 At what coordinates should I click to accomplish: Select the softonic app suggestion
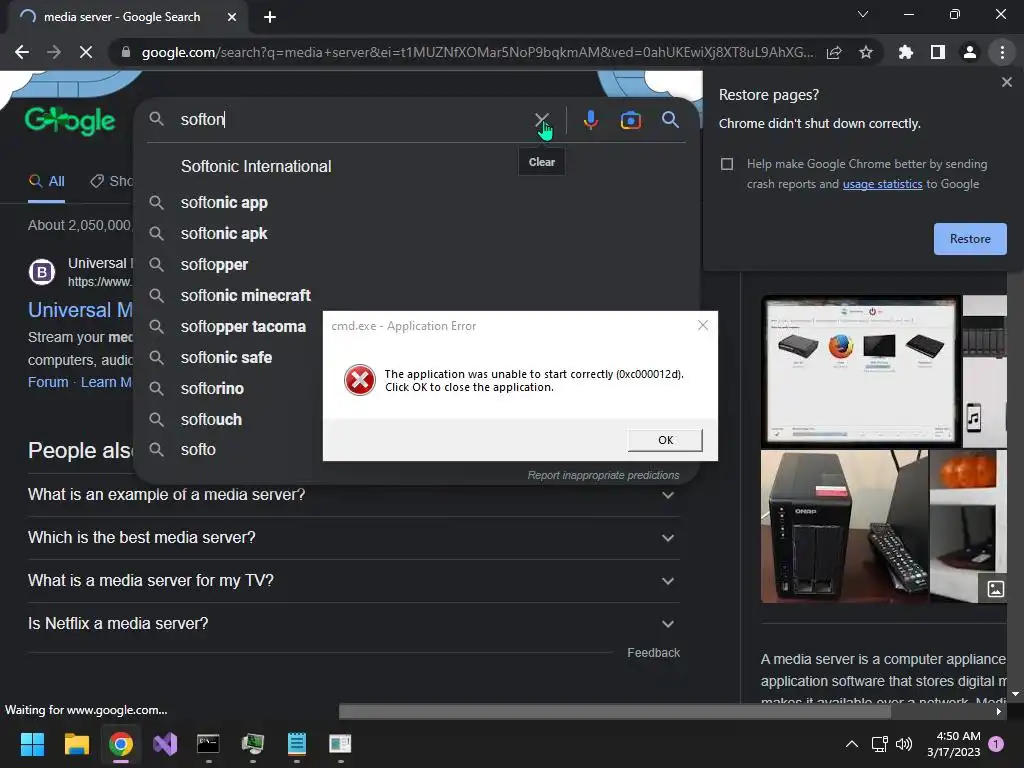(224, 202)
